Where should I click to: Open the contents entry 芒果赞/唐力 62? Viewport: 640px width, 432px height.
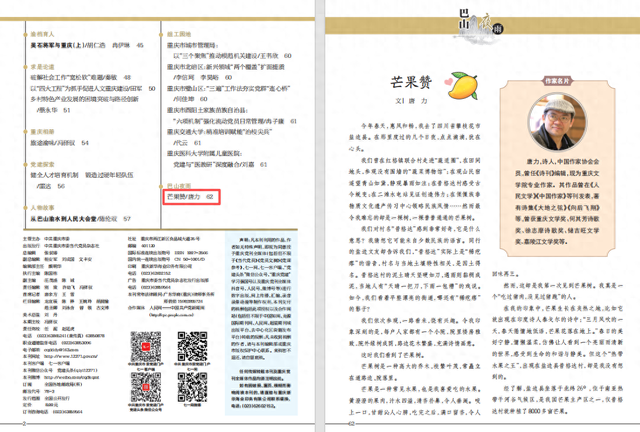point(190,197)
